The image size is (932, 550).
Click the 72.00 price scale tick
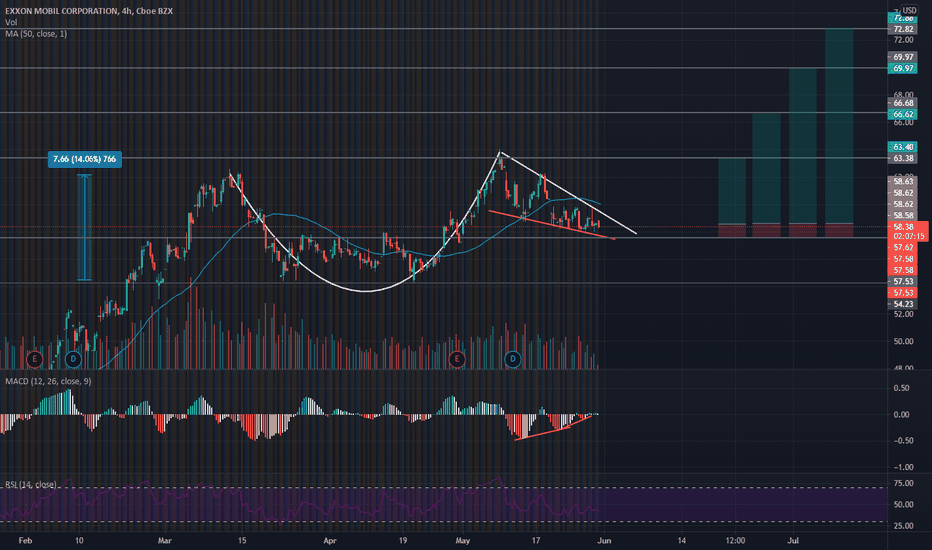pyautogui.click(x=903, y=40)
